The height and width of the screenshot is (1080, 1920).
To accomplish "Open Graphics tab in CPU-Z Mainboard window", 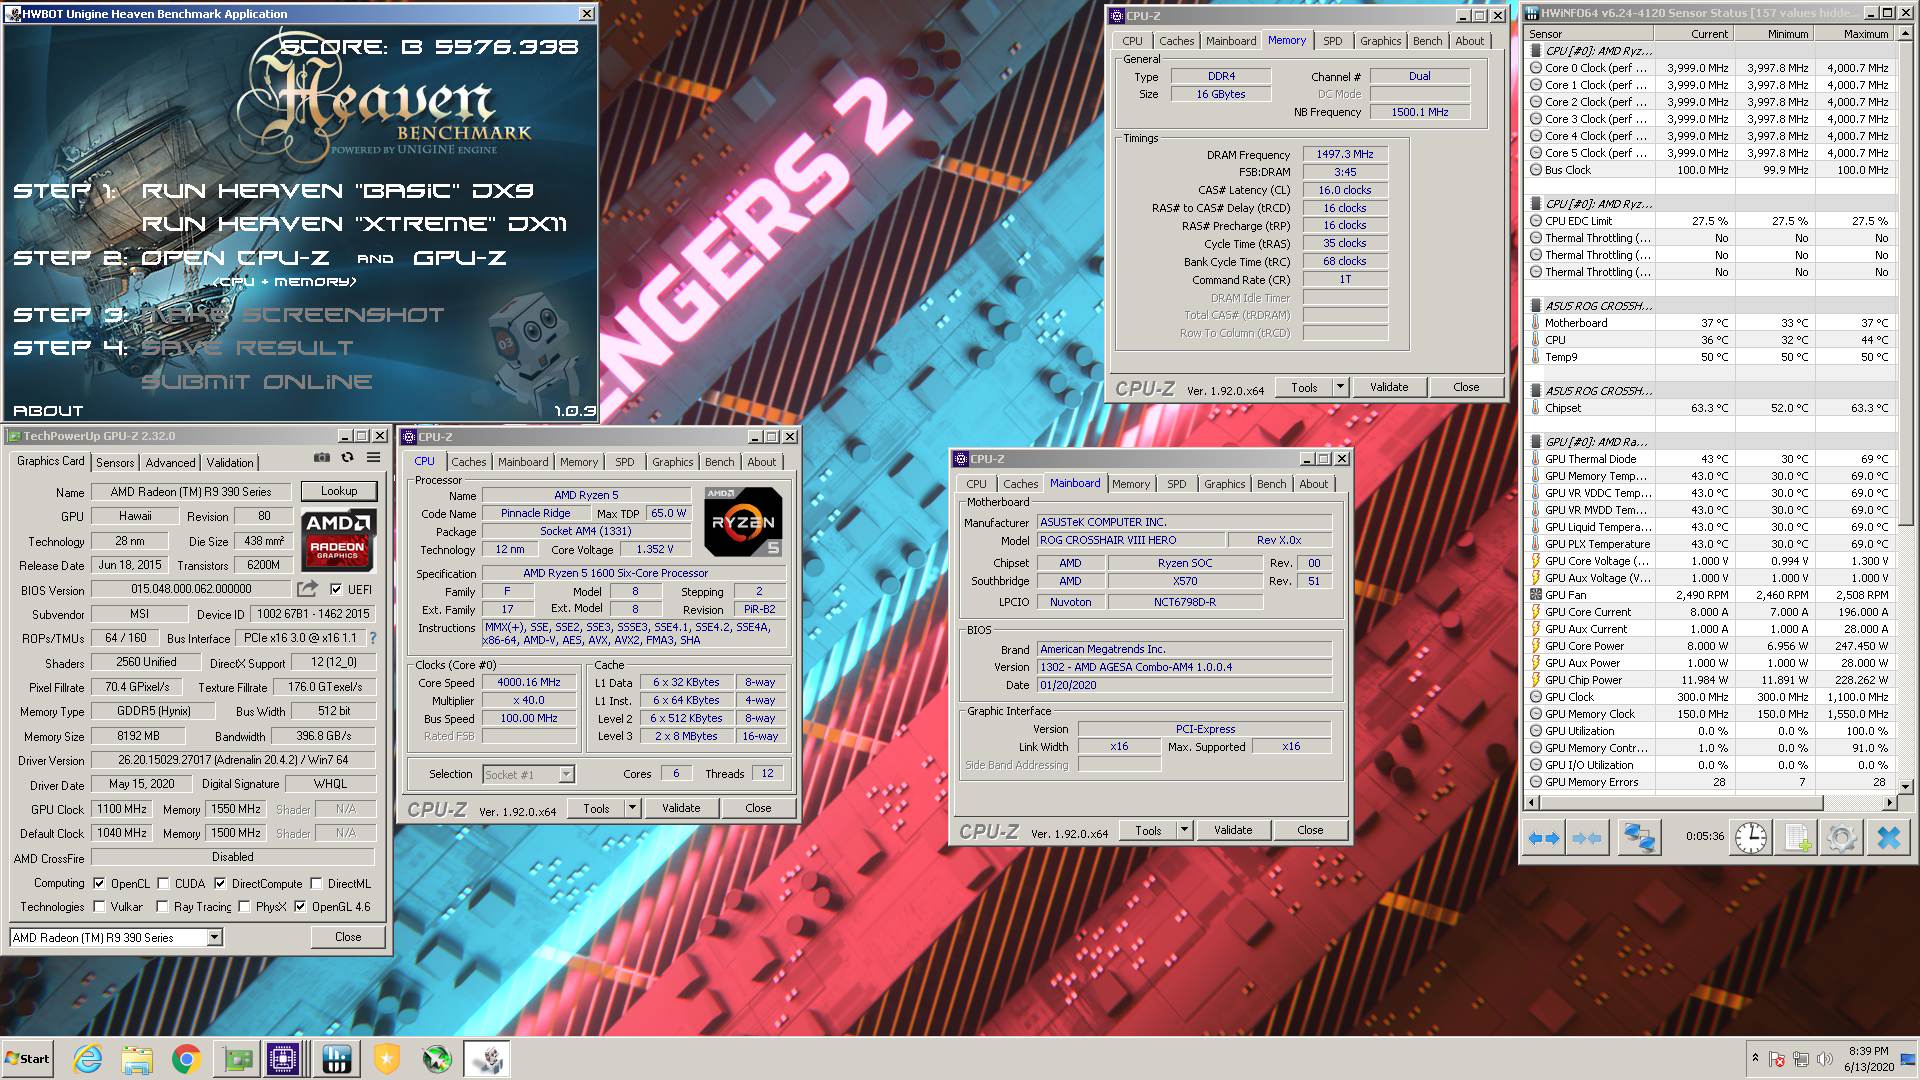I will tap(1224, 484).
